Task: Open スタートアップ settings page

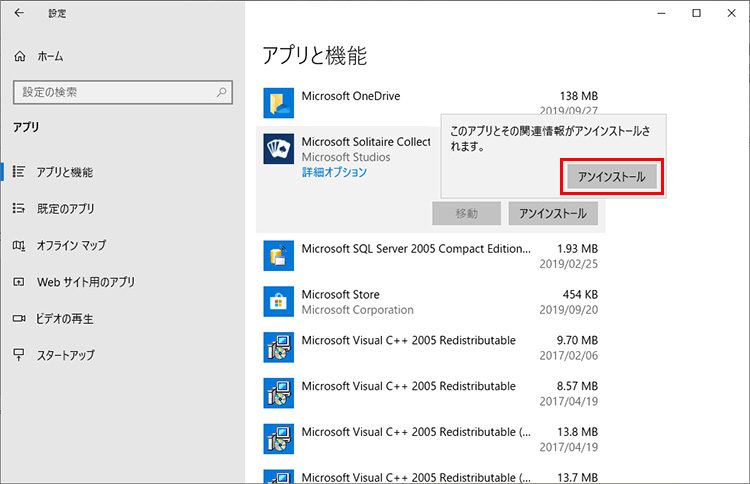Action: pos(65,355)
